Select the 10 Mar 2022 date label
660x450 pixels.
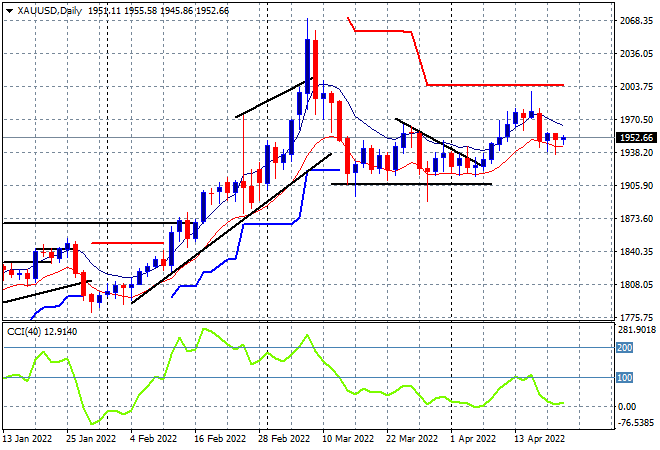[x=349, y=439]
